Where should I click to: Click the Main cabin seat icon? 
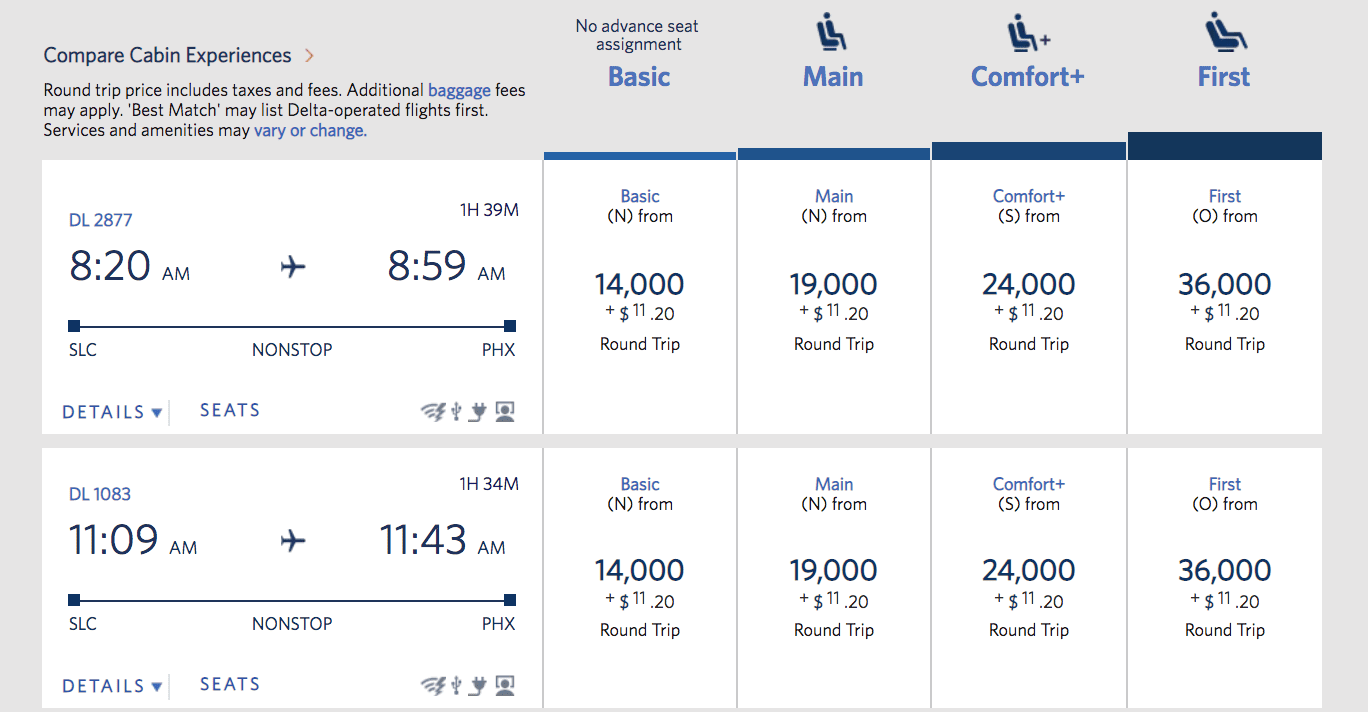[832, 33]
